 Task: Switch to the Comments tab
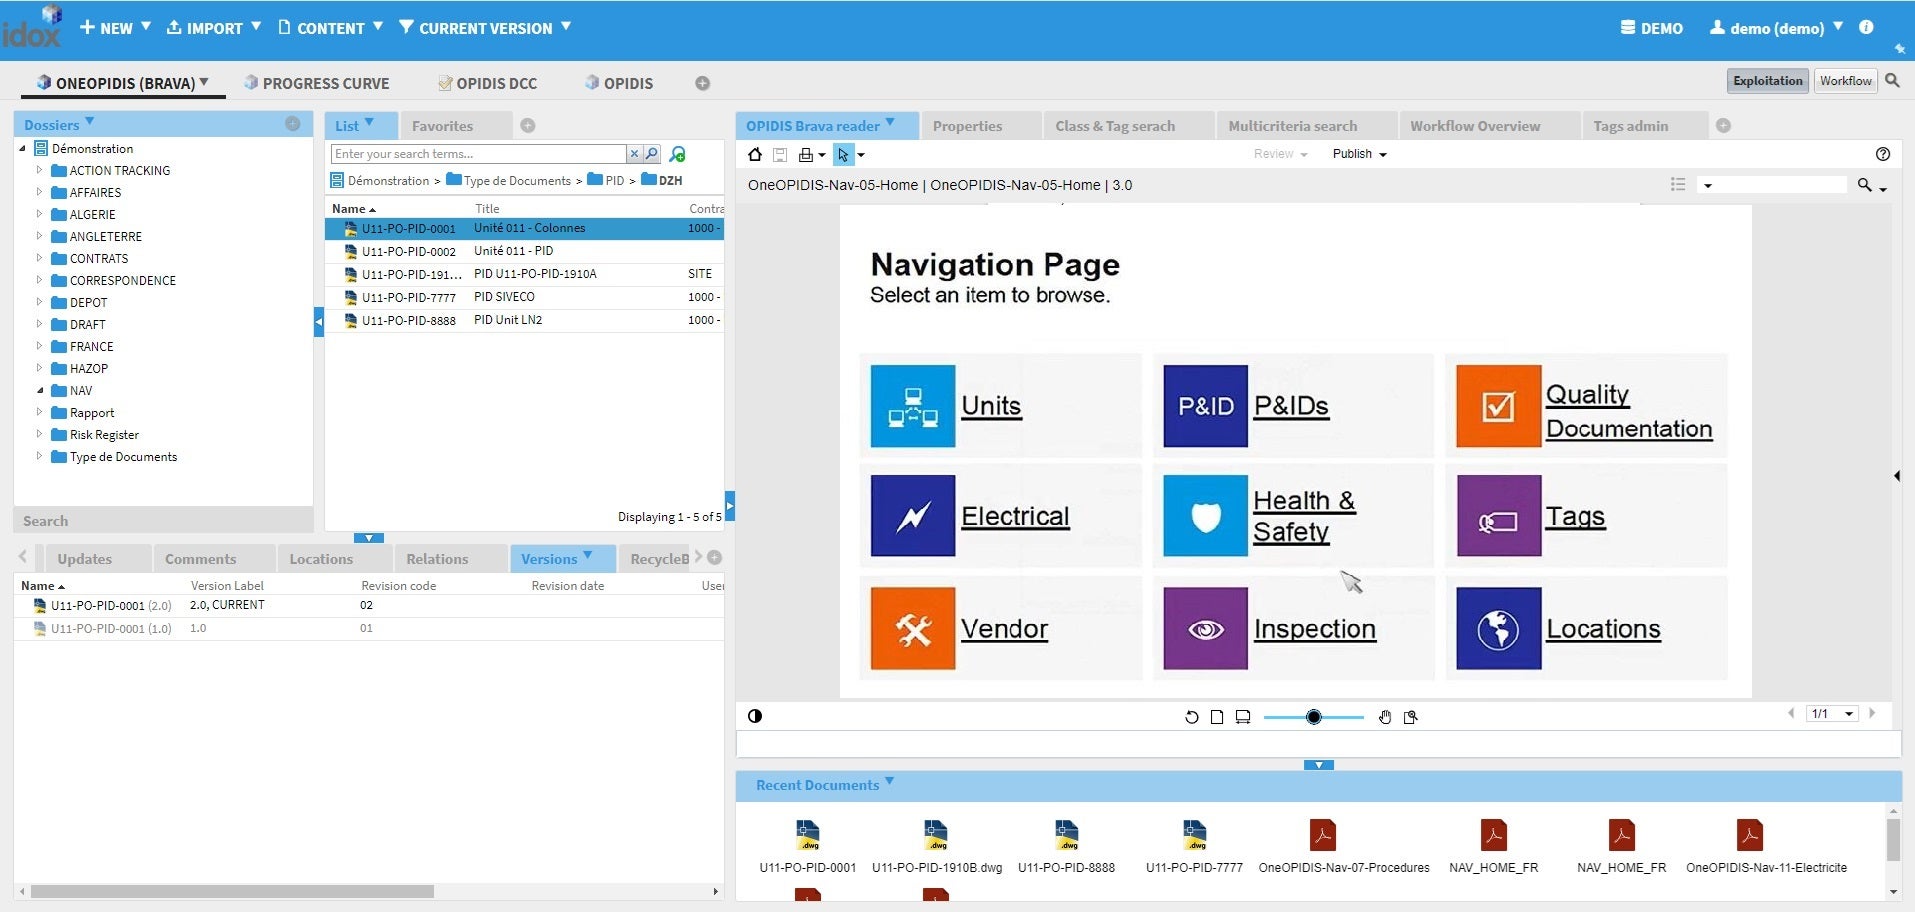click(200, 559)
